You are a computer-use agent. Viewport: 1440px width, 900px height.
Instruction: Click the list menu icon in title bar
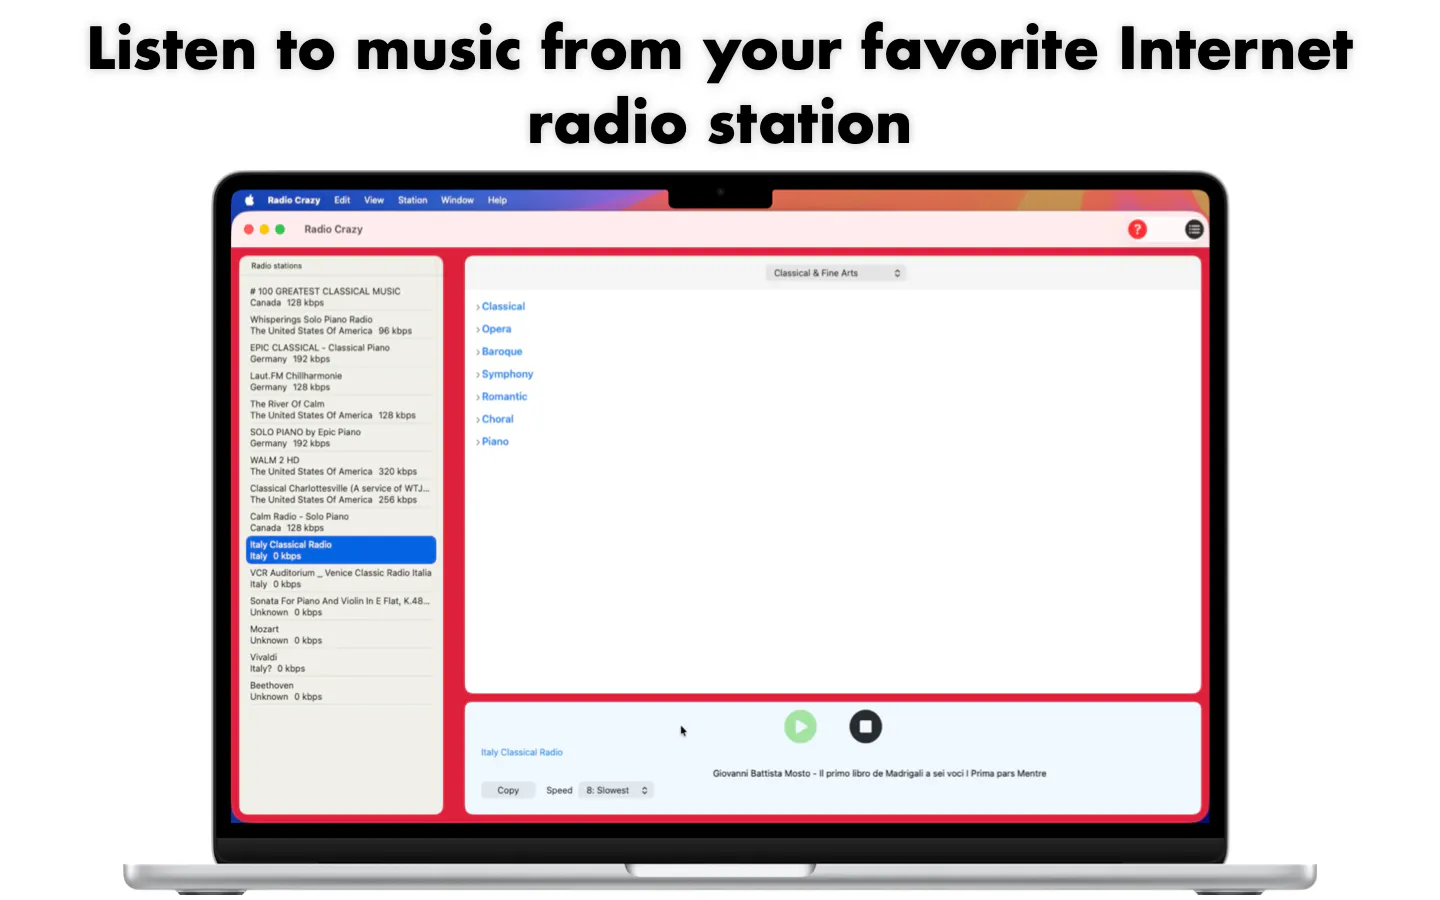click(1194, 229)
